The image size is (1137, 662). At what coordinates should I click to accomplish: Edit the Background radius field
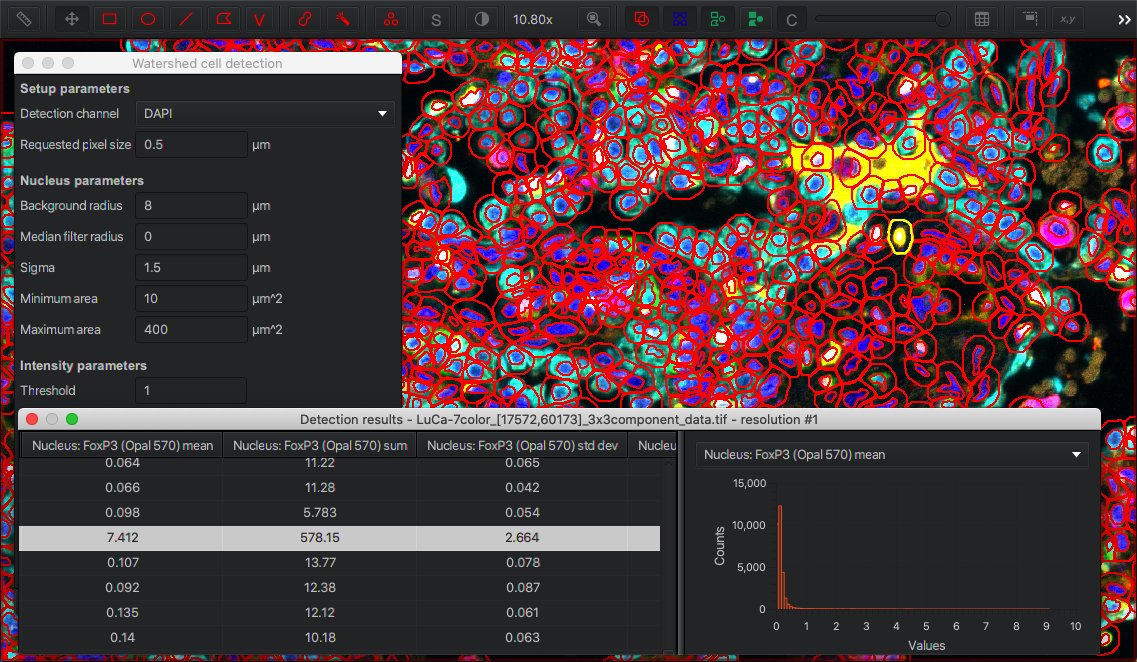191,205
